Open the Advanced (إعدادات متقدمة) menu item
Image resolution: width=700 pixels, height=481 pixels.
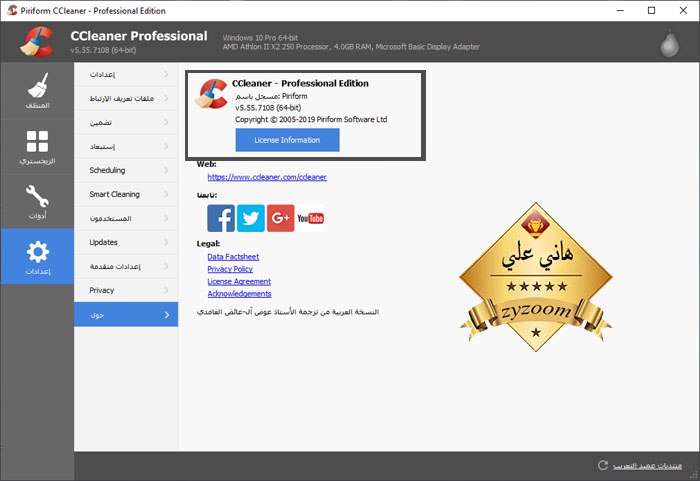click(126, 266)
